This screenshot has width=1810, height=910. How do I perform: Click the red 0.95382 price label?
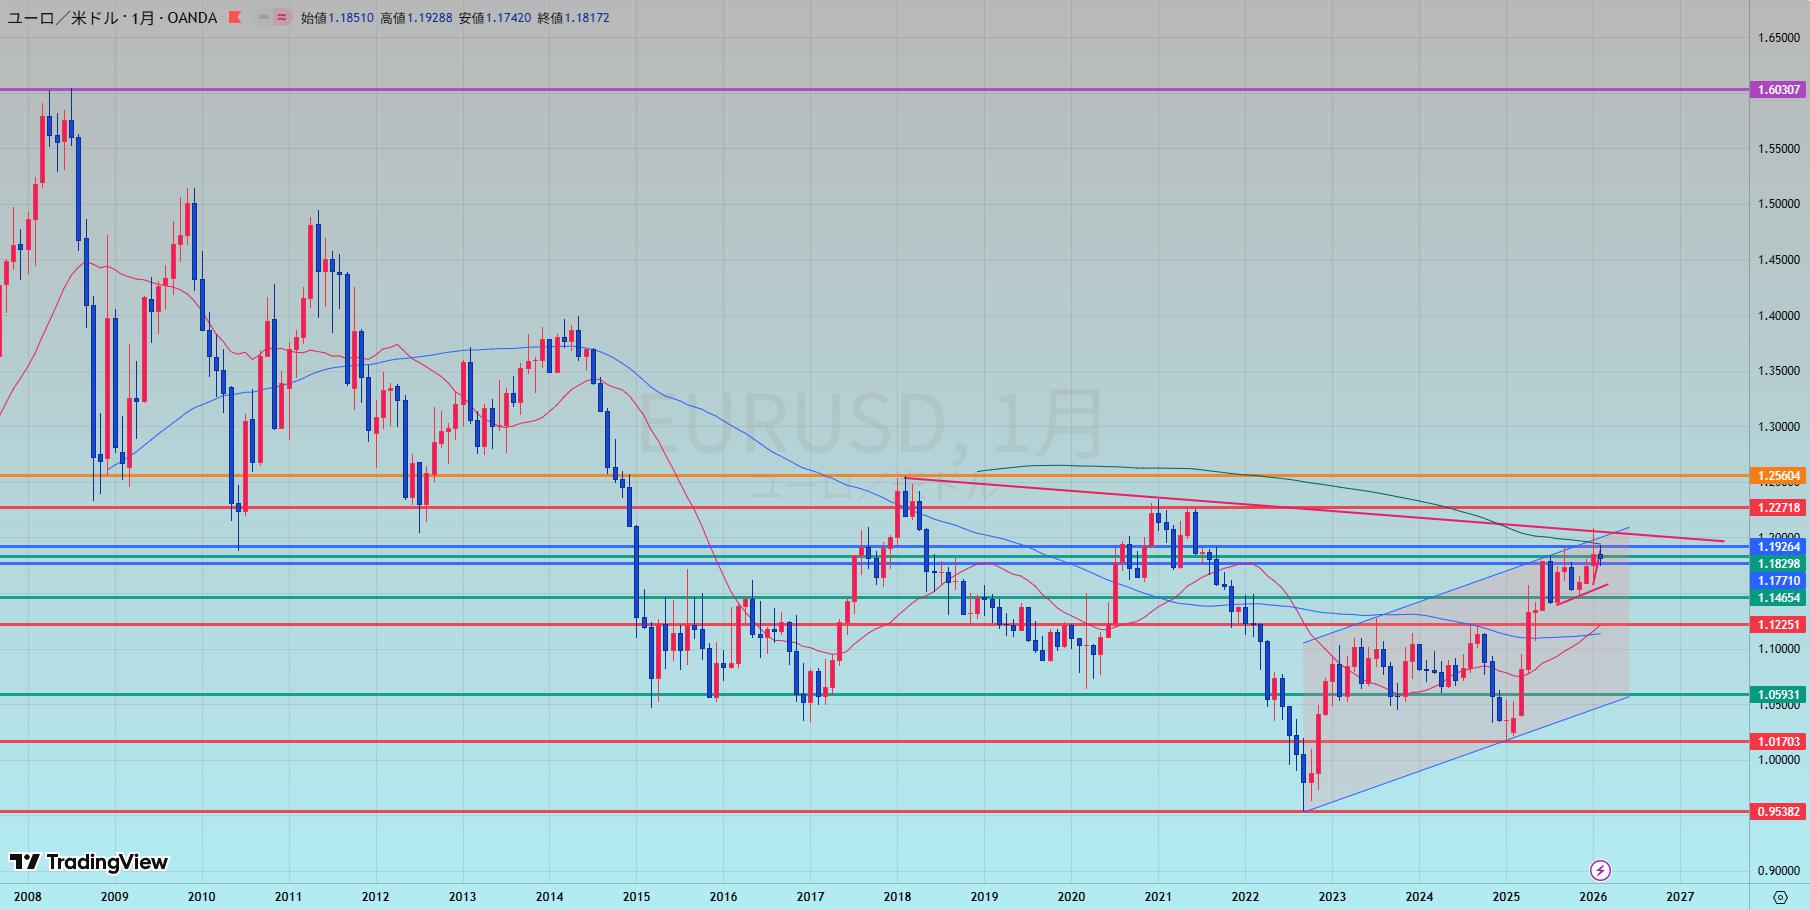coord(1779,812)
